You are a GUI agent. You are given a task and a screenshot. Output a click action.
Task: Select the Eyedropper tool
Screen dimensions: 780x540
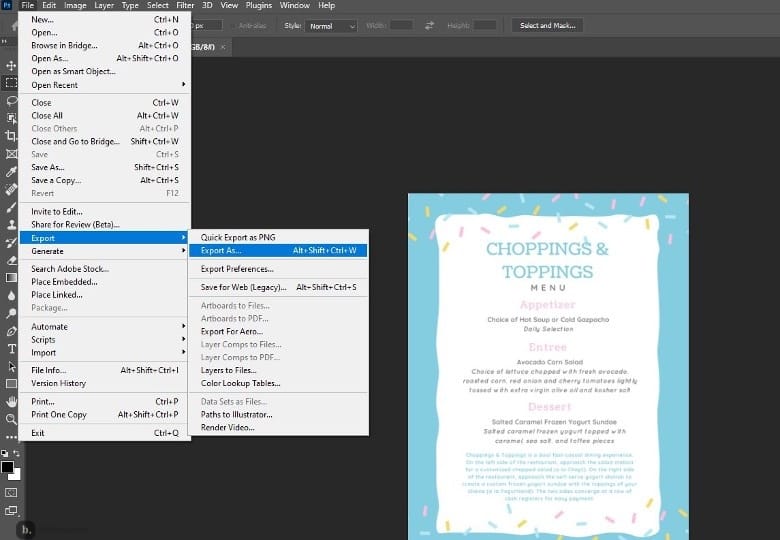(11, 171)
